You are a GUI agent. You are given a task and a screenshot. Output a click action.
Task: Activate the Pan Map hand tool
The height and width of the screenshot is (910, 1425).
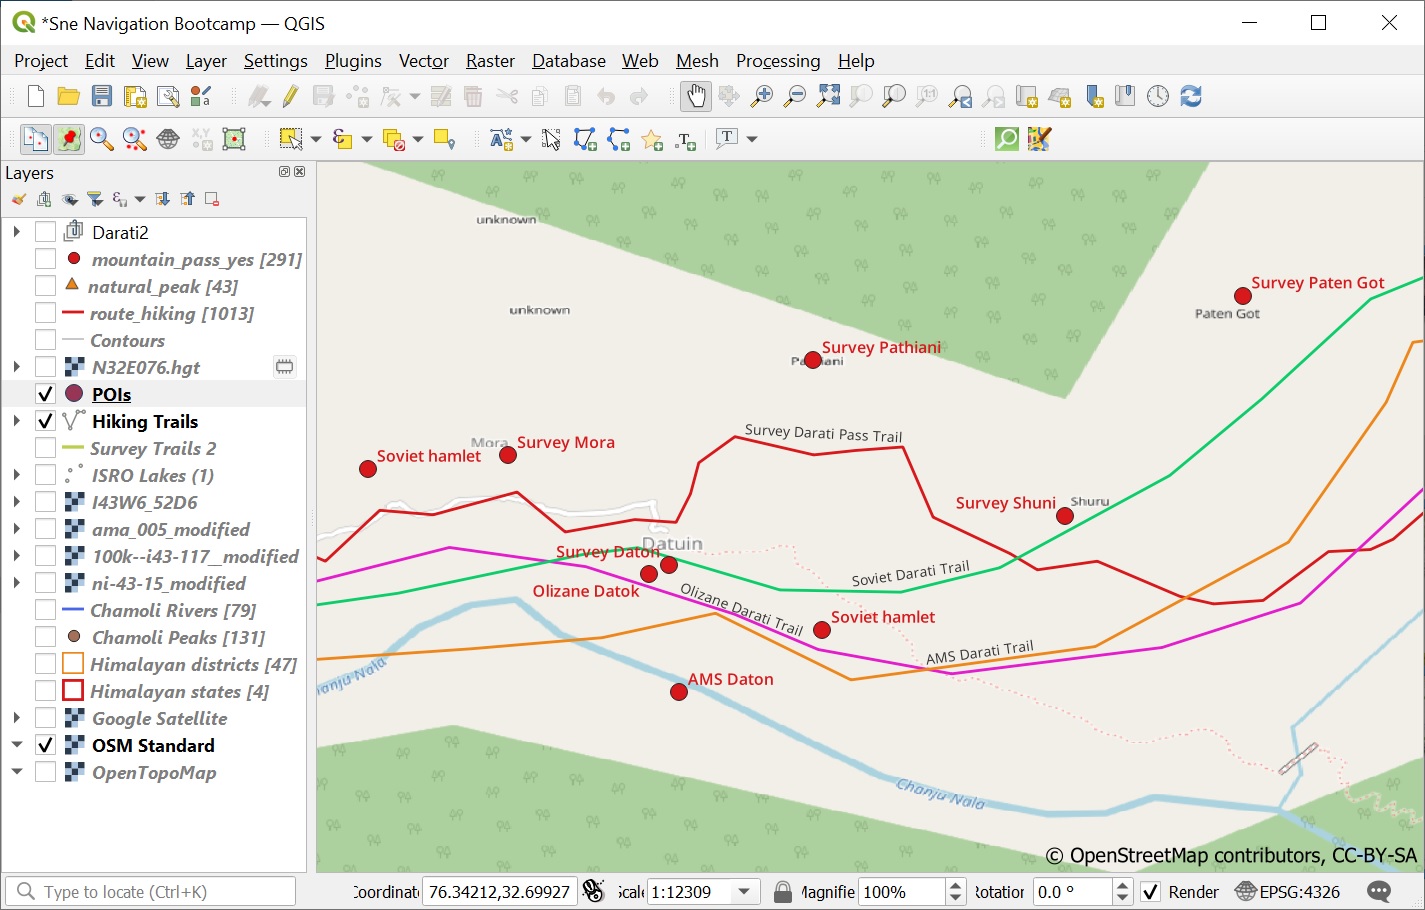(x=695, y=96)
